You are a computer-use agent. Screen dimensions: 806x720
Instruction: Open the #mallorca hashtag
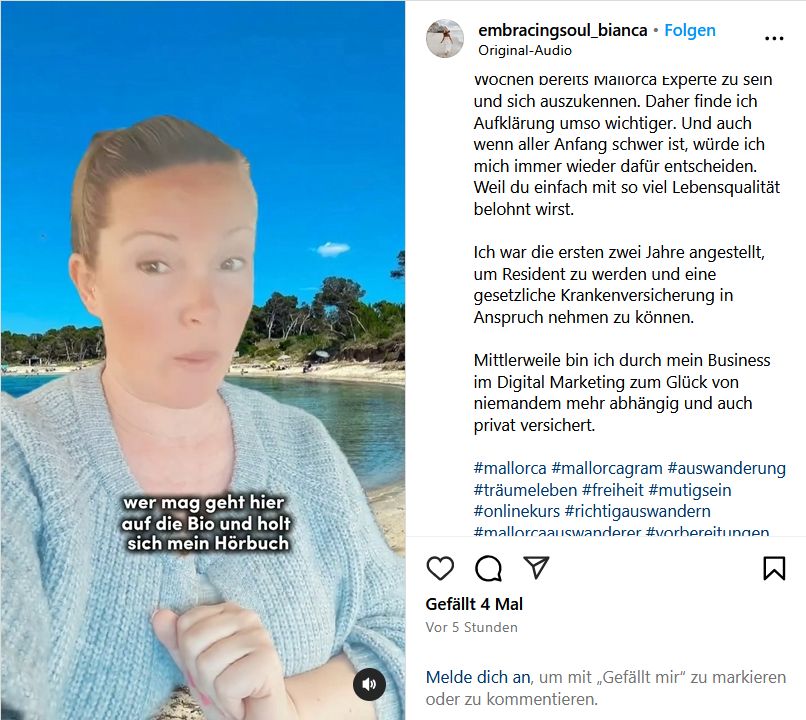pos(510,468)
